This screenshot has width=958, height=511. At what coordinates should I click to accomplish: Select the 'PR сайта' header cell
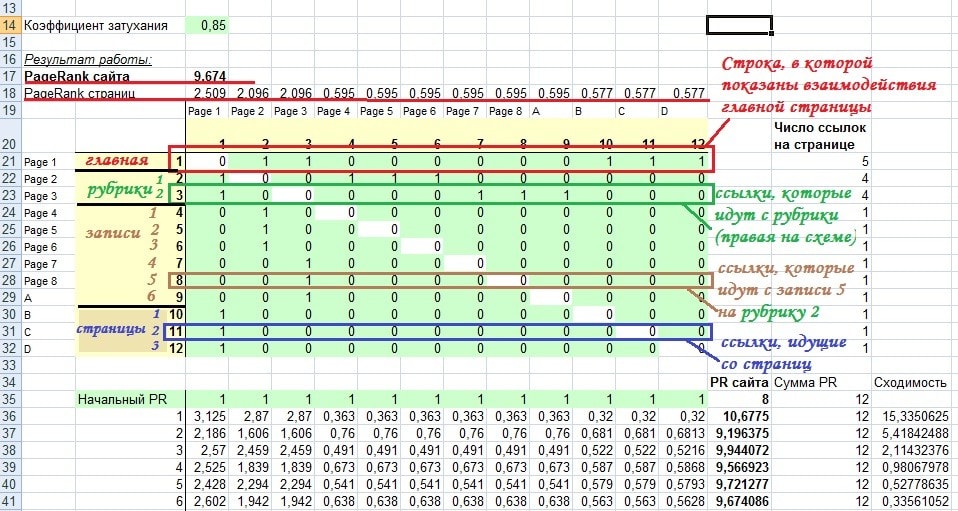coord(739,383)
